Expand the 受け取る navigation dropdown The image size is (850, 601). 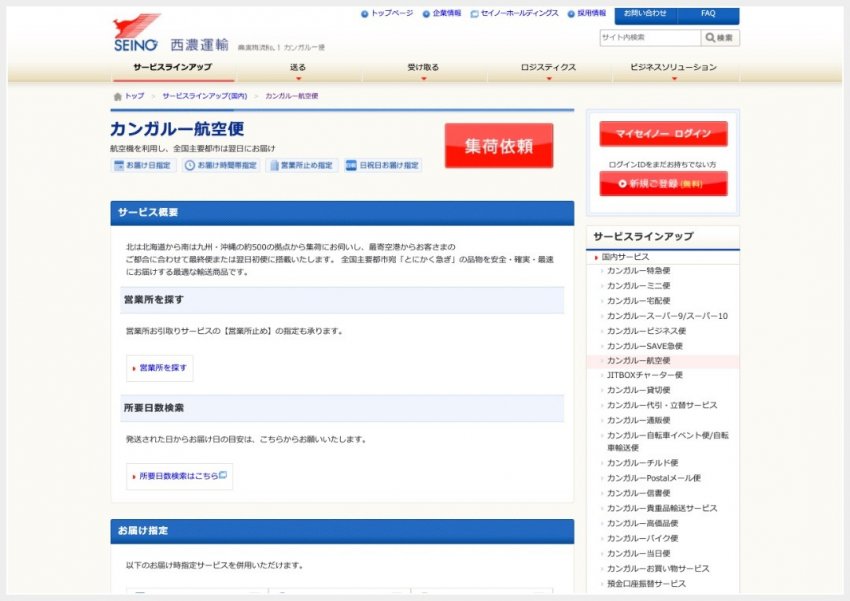(424, 68)
